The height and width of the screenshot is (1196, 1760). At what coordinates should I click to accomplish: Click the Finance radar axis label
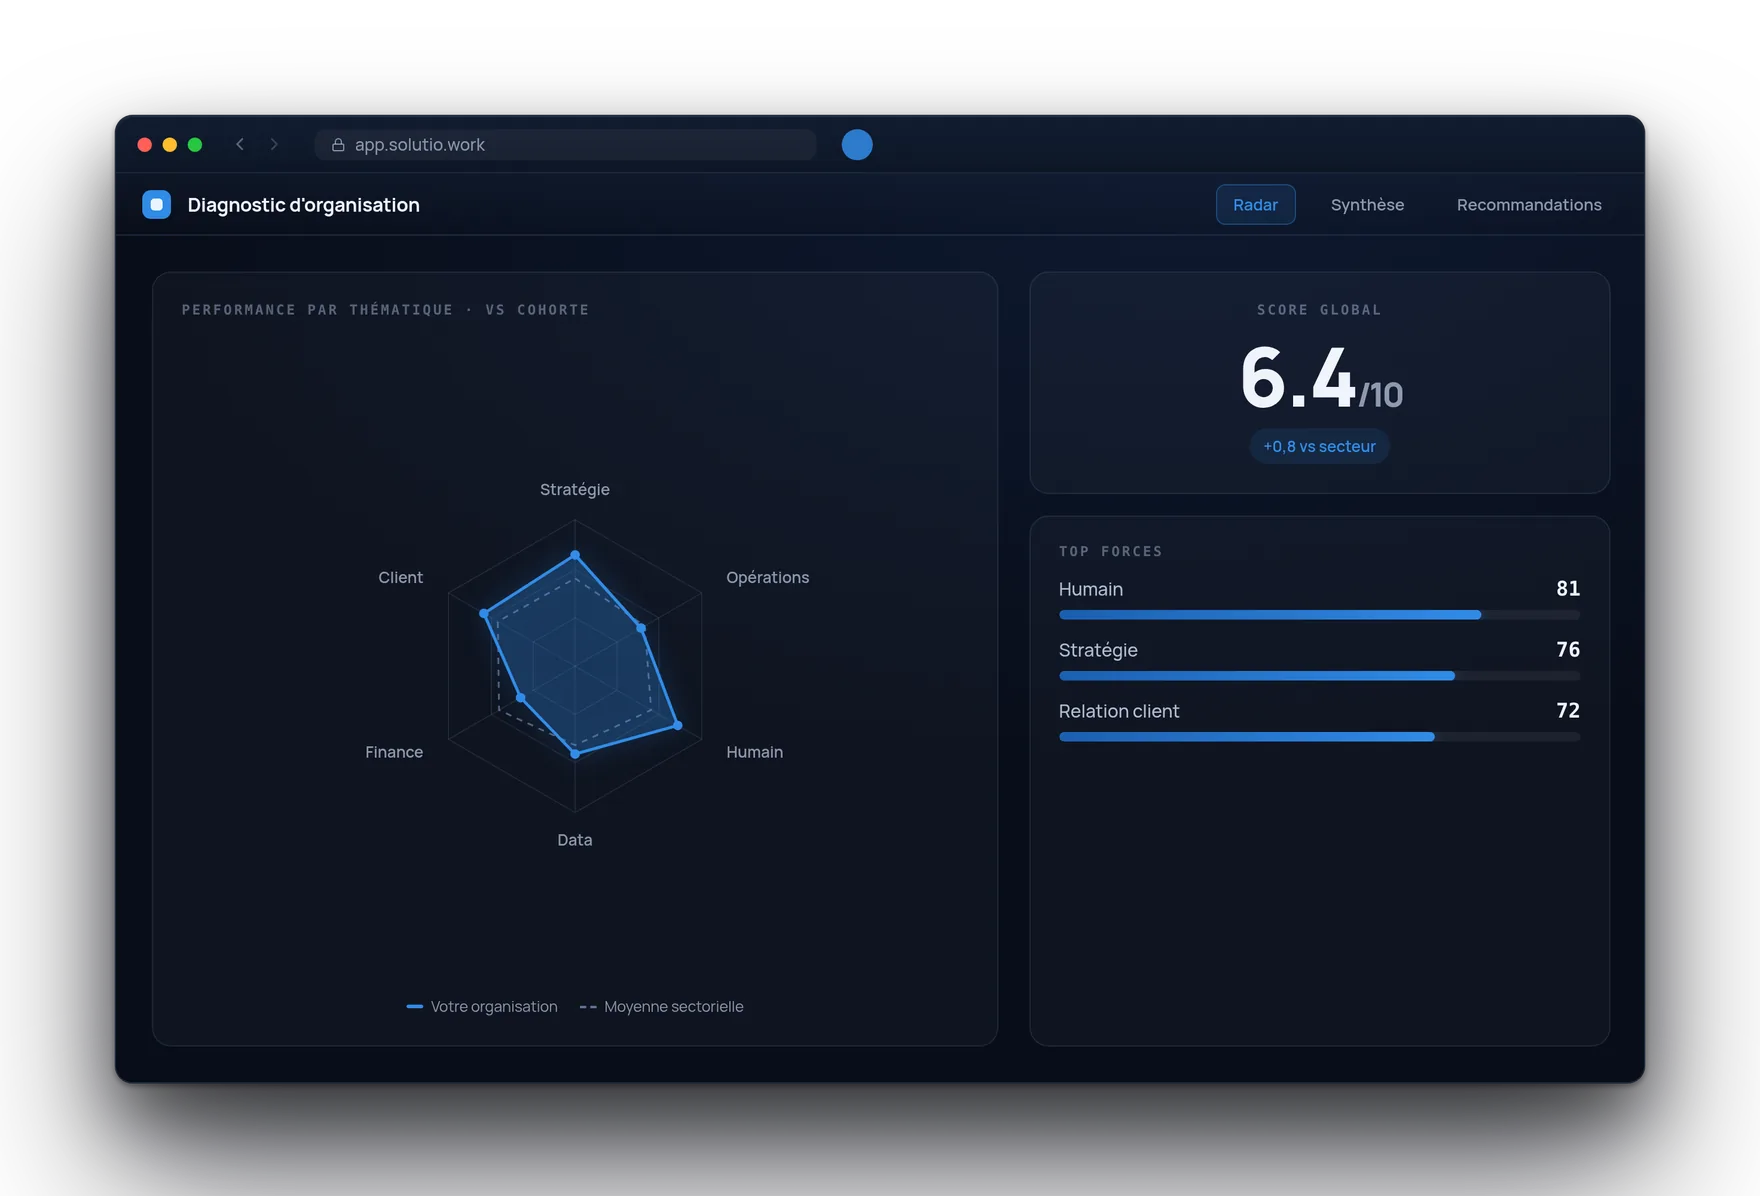pyautogui.click(x=394, y=752)
